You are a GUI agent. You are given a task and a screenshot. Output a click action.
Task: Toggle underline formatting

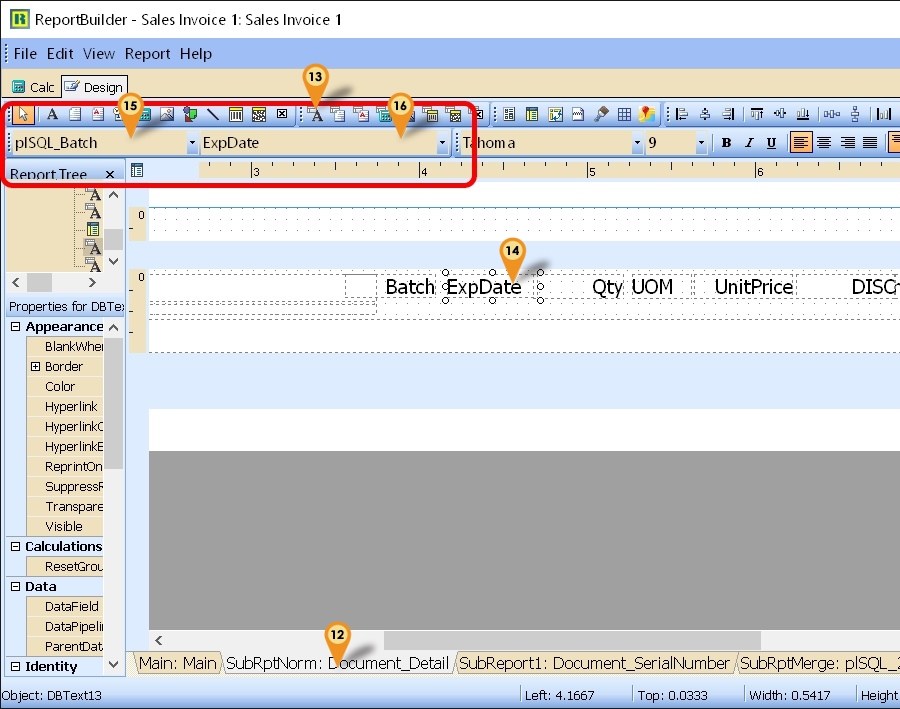[x=772, y=142]
